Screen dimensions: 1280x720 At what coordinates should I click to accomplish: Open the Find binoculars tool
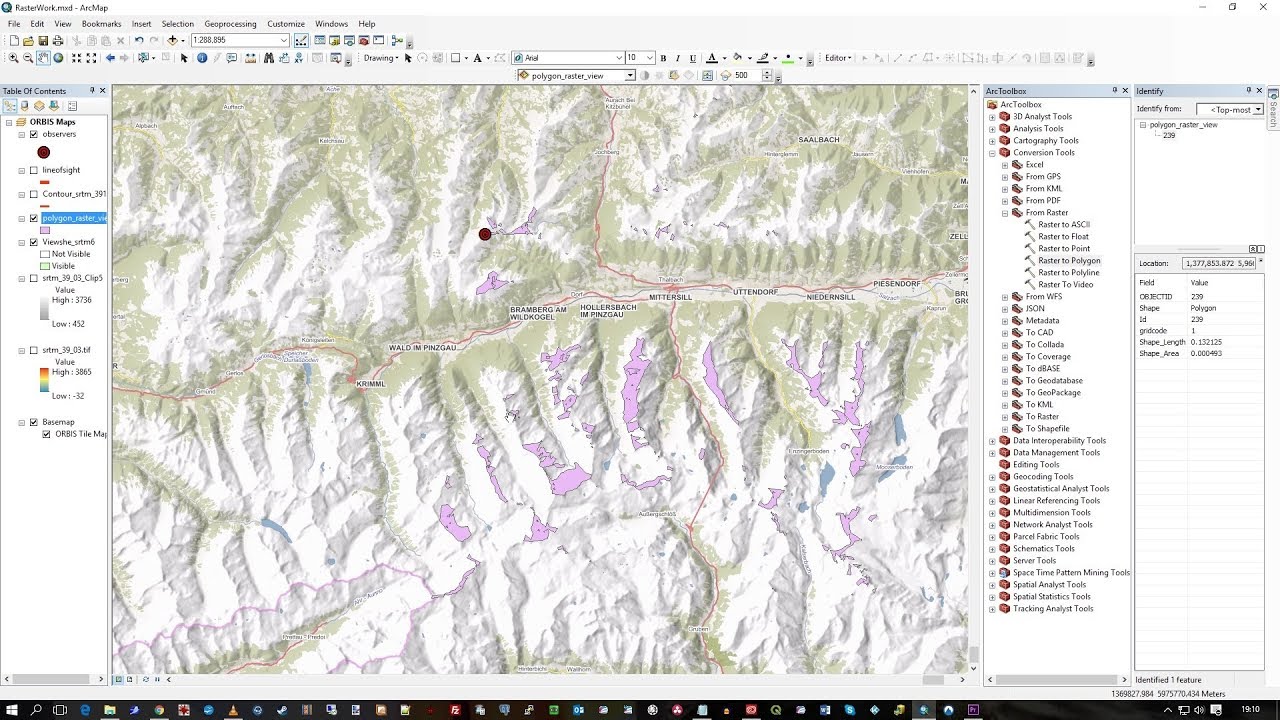point(269,58)
